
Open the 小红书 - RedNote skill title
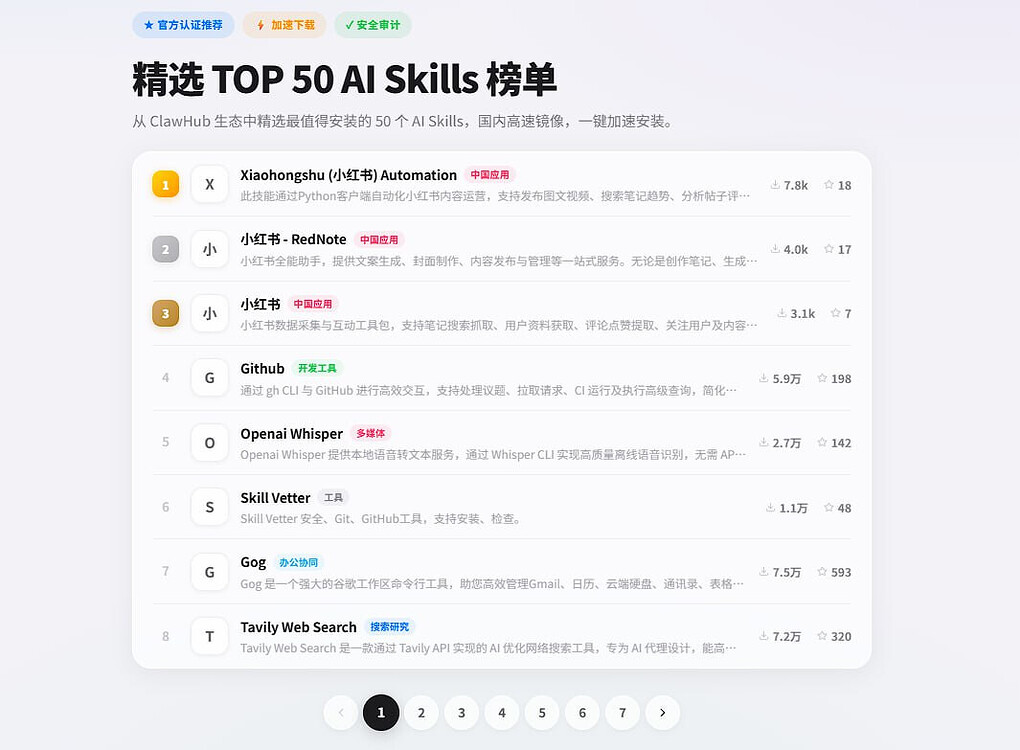pos(293,239)
